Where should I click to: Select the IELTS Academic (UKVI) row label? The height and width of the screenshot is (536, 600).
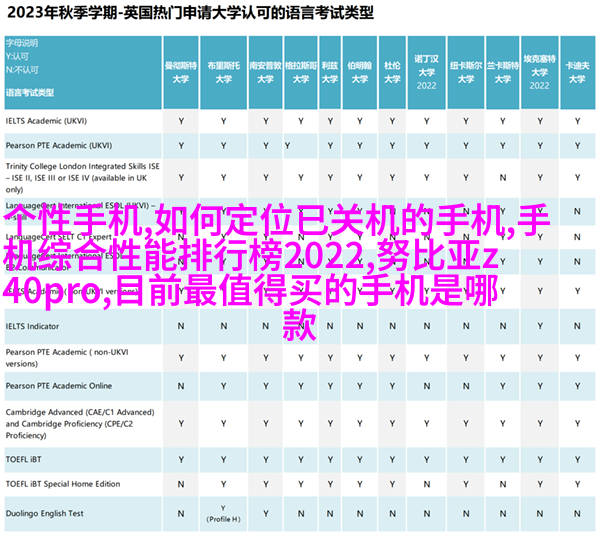pos(46,121)
